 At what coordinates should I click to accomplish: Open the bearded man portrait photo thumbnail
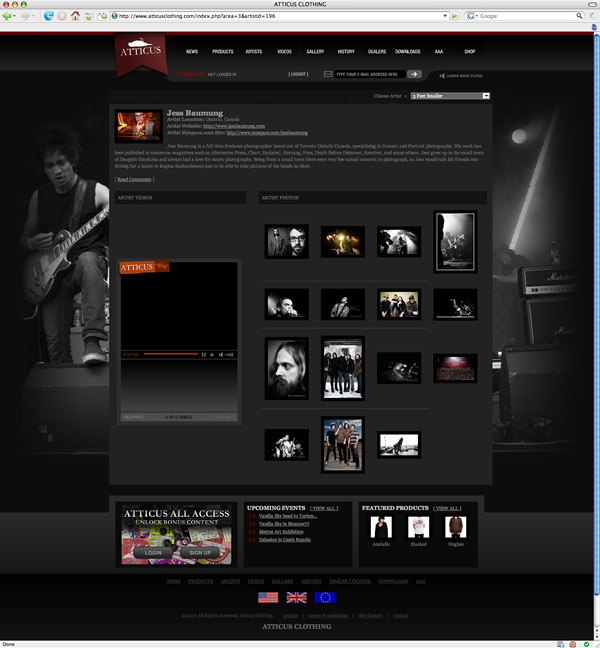pyautogui.click(x=287, y=366)
